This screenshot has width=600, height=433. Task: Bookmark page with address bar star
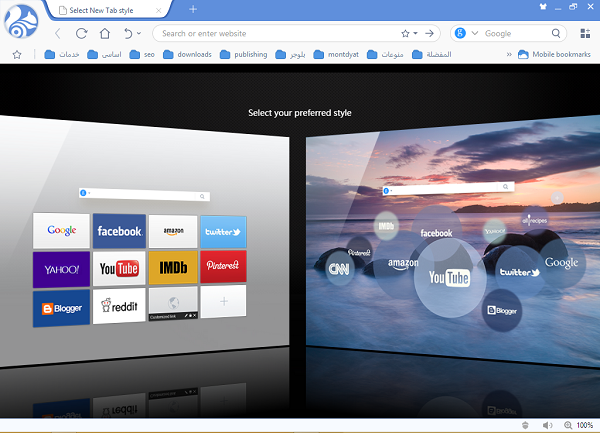405,34
